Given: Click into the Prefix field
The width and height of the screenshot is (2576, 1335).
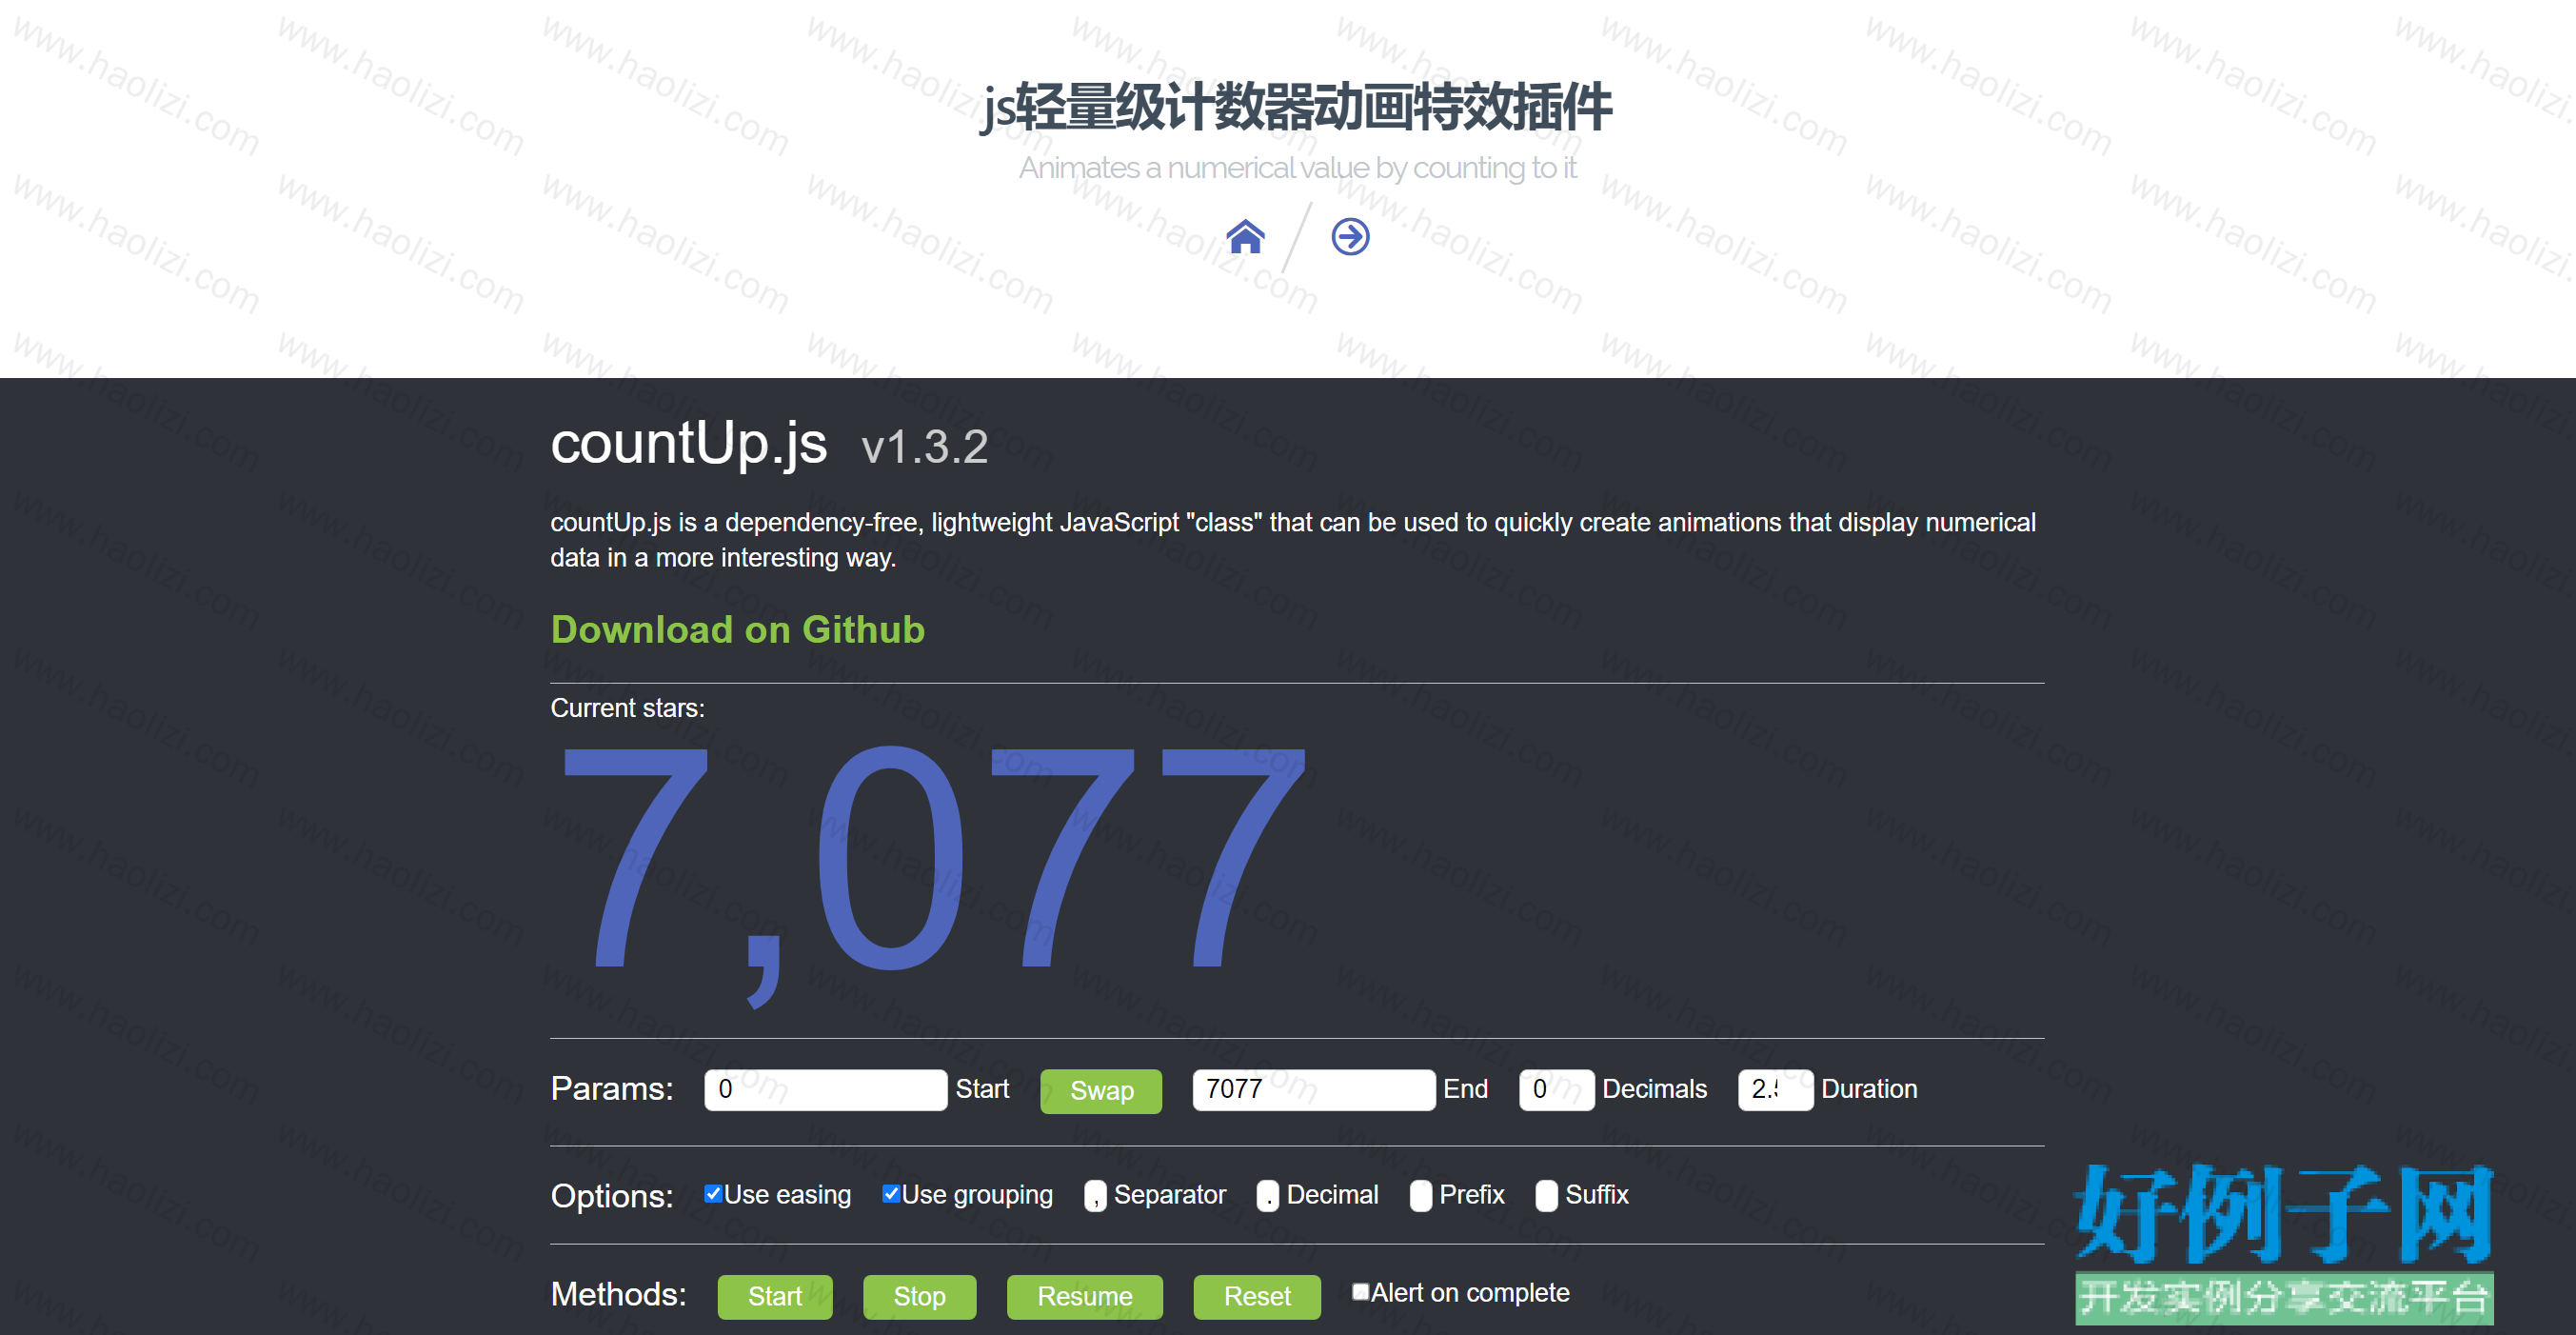Looking at the screenshot, I should 1420,1195.
